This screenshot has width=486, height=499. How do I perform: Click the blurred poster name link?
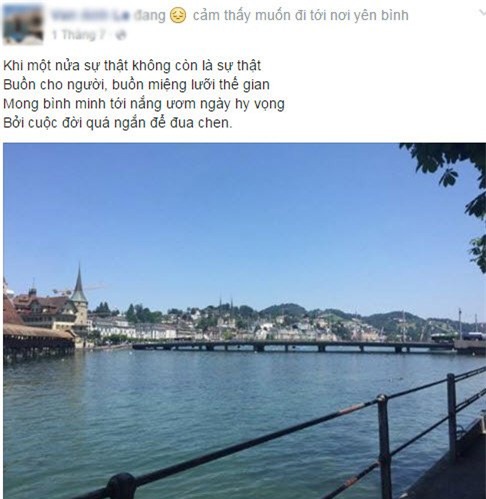pyautogui.click(x=90, y=15)
